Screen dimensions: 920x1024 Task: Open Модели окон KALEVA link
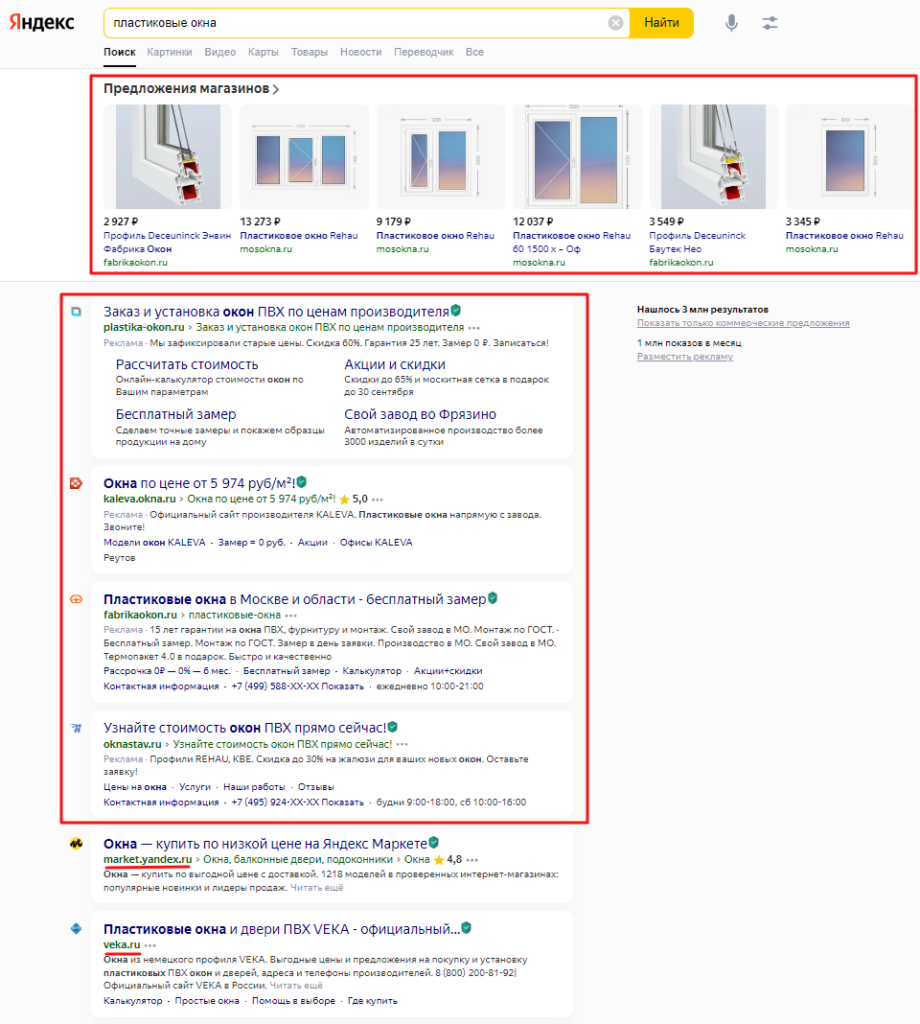point(154,543)
